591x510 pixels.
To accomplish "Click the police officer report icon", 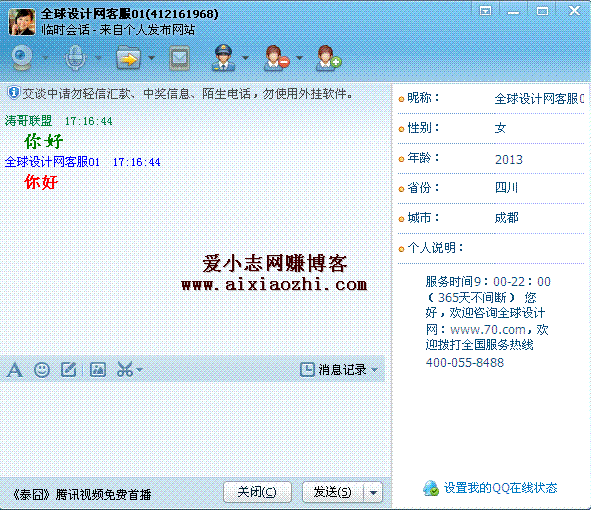I will click(x=224, y=58).
